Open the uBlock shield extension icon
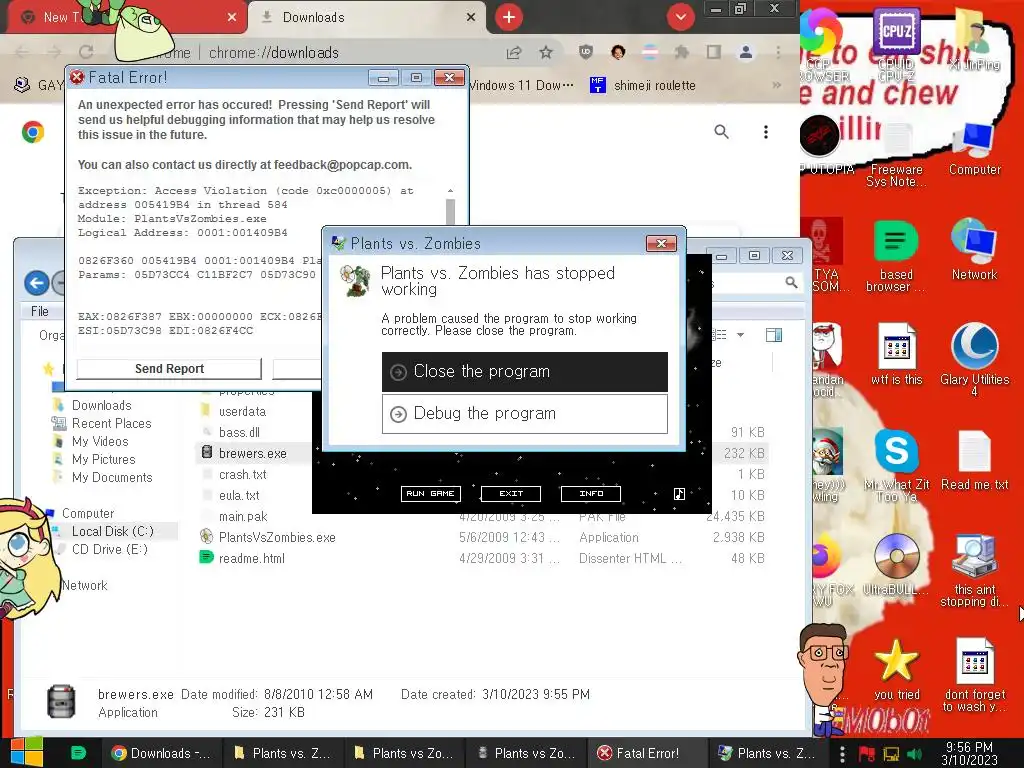Screen dimensions: 1024x768 tap(586, 52)
